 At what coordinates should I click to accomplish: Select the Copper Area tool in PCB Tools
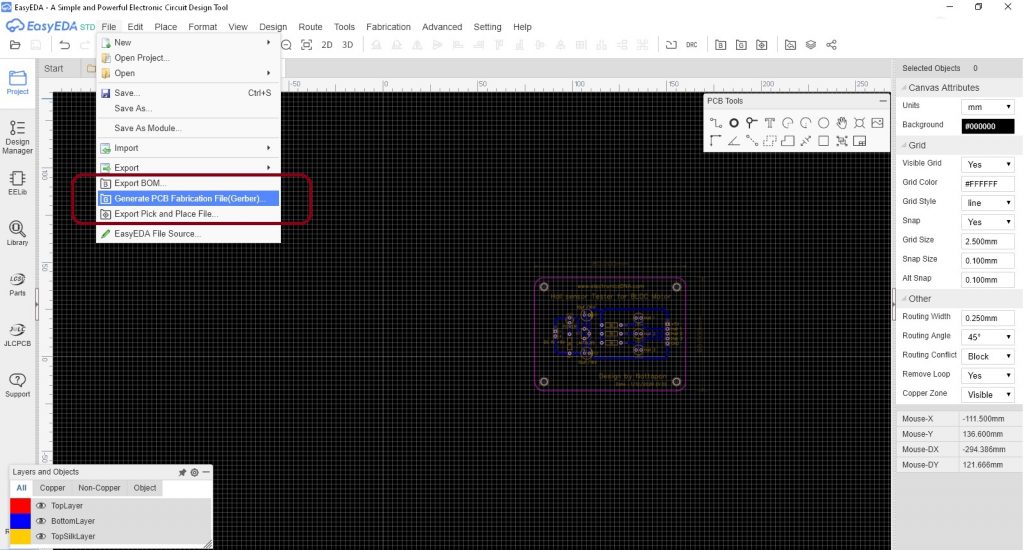click(x=769, y=140)
